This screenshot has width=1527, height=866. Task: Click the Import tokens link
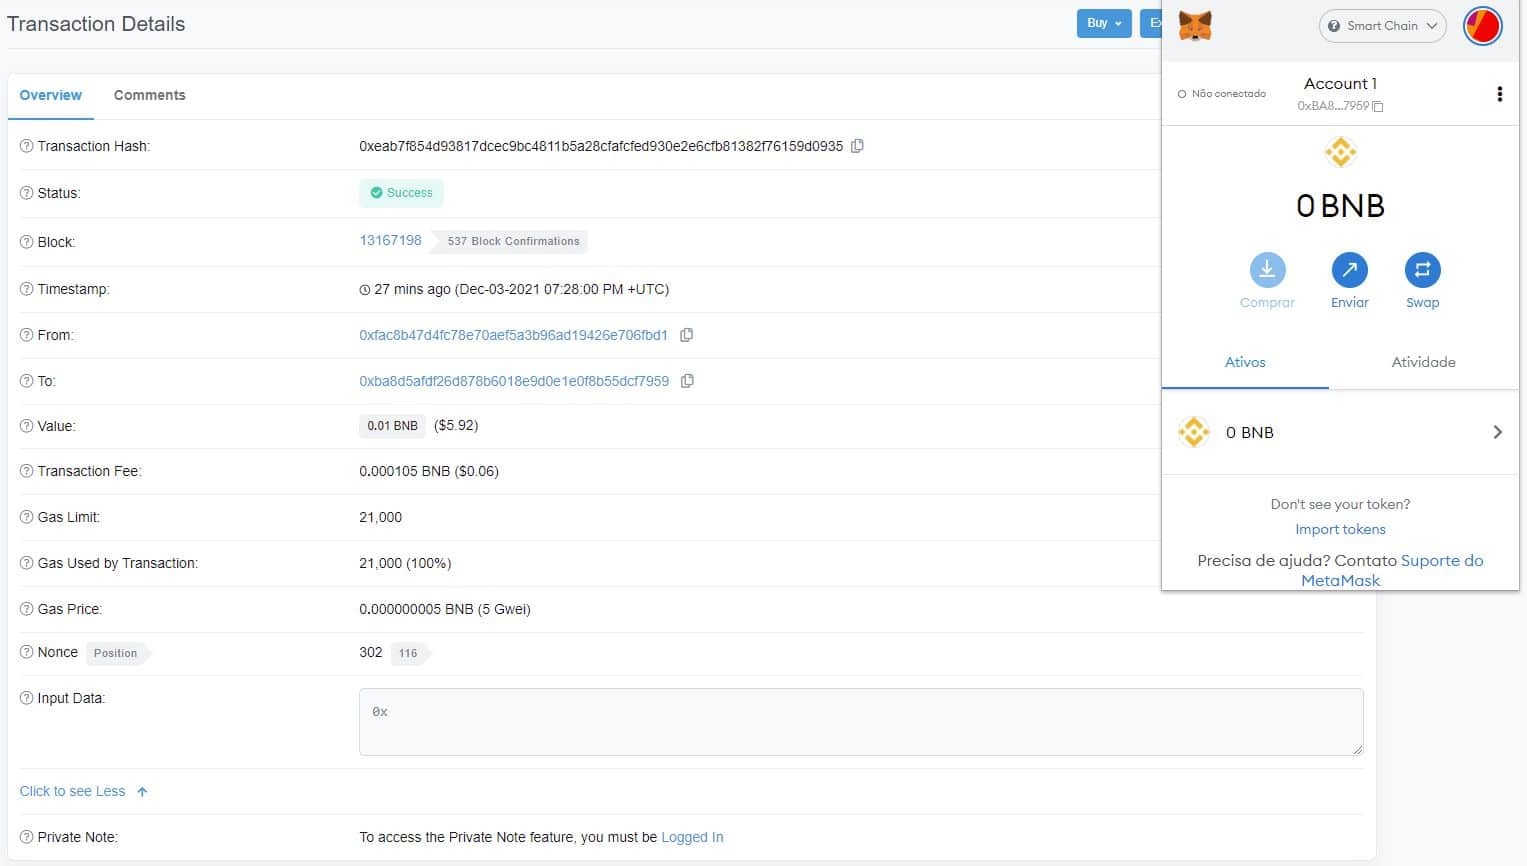click(1340, 529)
